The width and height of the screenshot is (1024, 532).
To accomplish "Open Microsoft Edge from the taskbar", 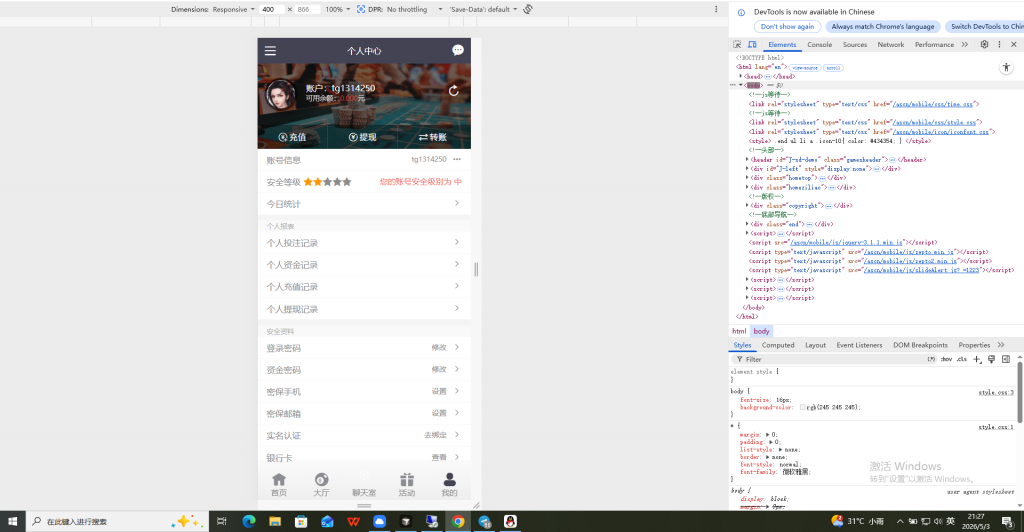I will (x=249, y=521).
